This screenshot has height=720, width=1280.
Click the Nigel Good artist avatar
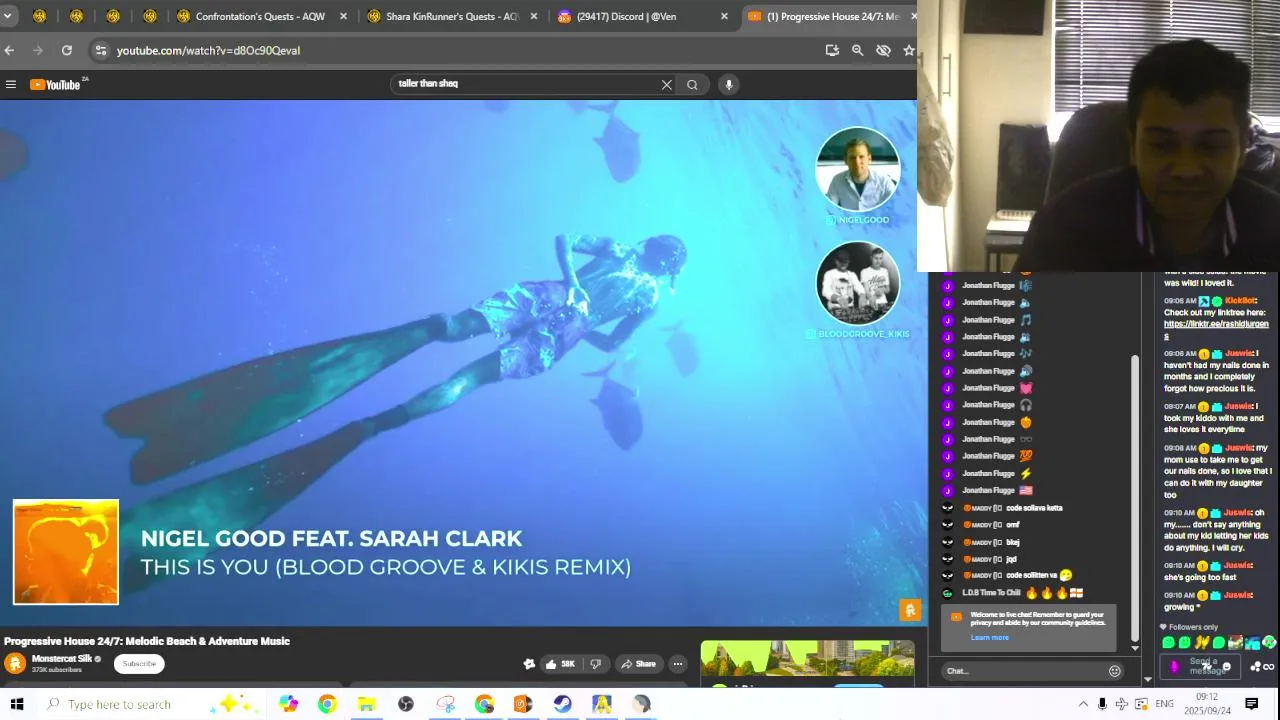(858, 169)
